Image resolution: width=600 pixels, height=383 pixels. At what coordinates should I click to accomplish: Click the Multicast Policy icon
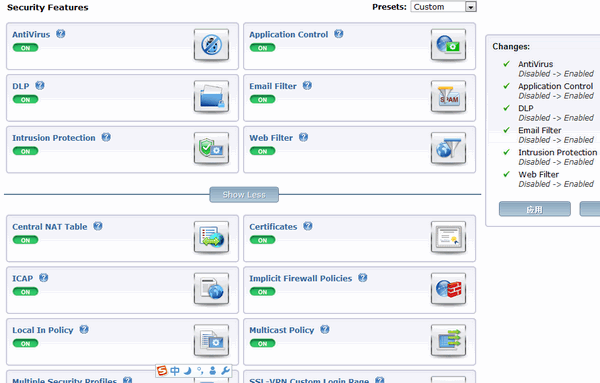[x=448, y=341]
